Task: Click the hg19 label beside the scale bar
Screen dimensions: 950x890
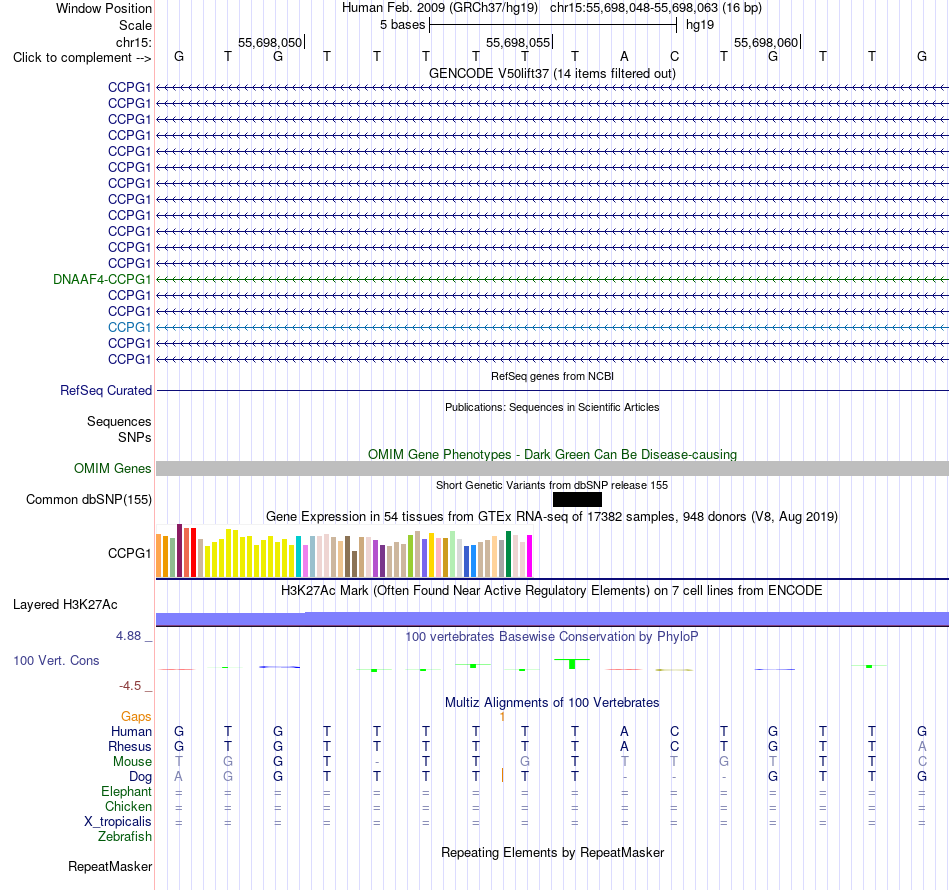Action: [x=700, y=25]
